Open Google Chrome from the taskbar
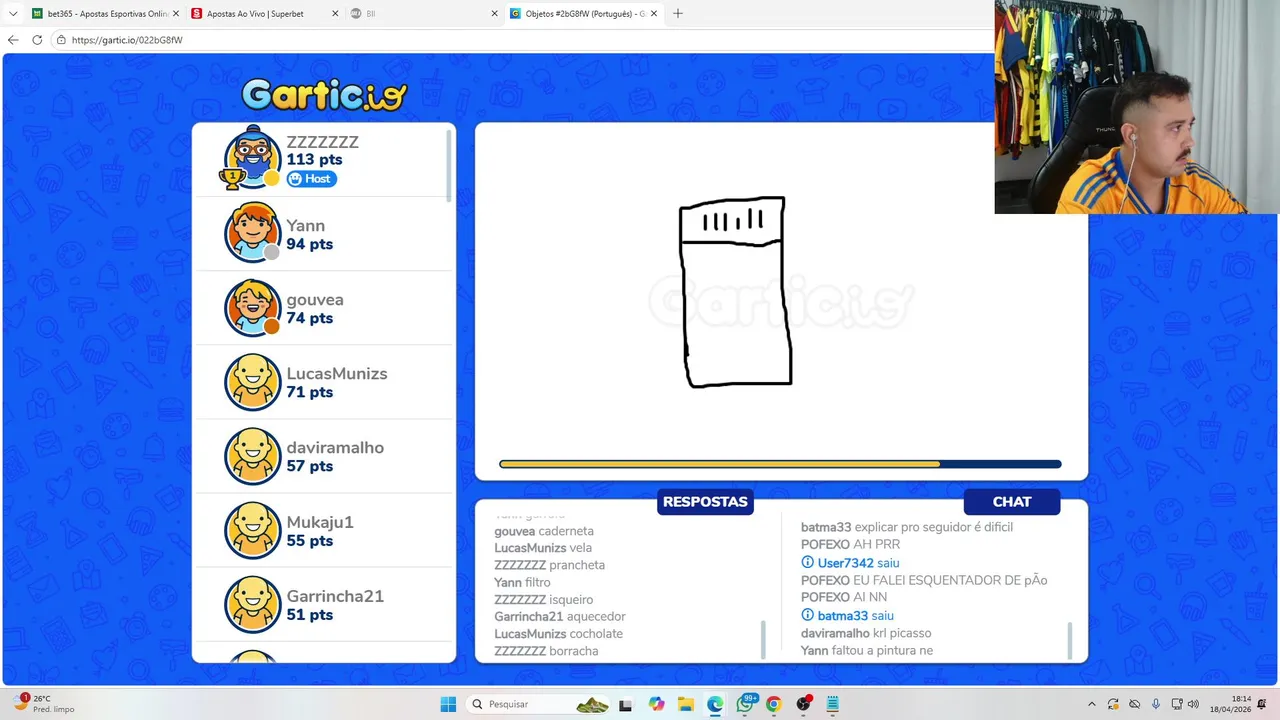 coord(773,704)
